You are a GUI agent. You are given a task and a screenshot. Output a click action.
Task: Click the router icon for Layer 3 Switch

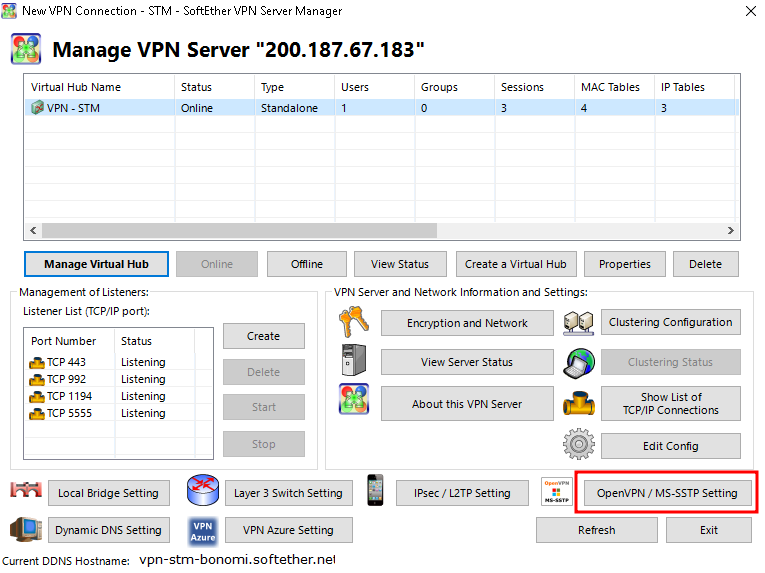coord(202,490)
